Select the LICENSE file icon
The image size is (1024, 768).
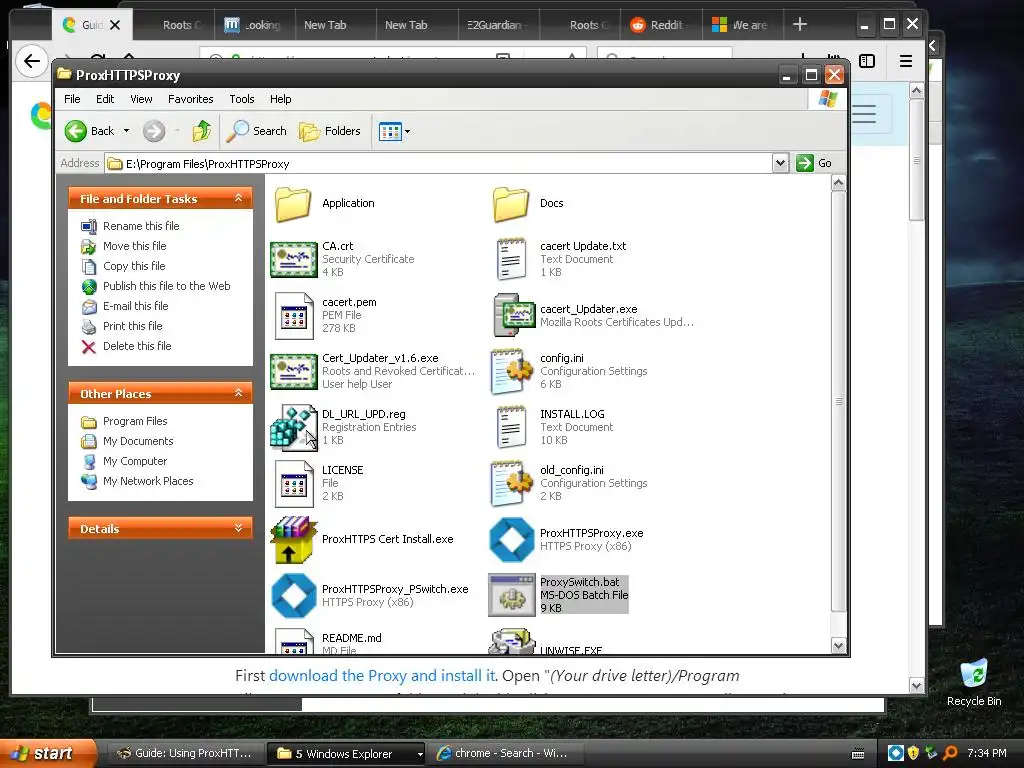294,483
